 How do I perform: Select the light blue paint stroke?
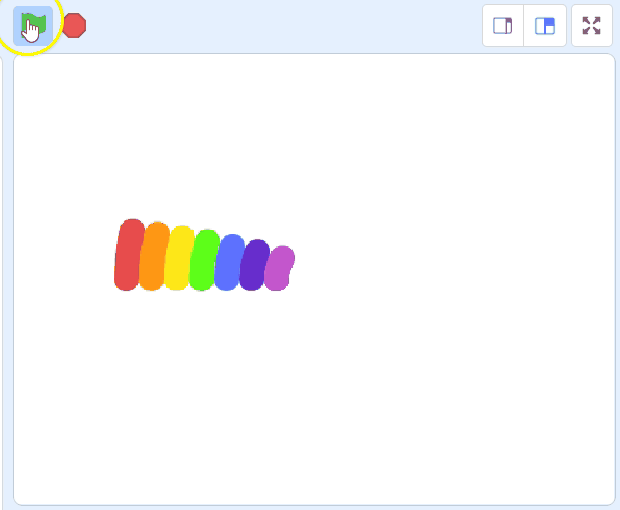click(x=228, y=263)
